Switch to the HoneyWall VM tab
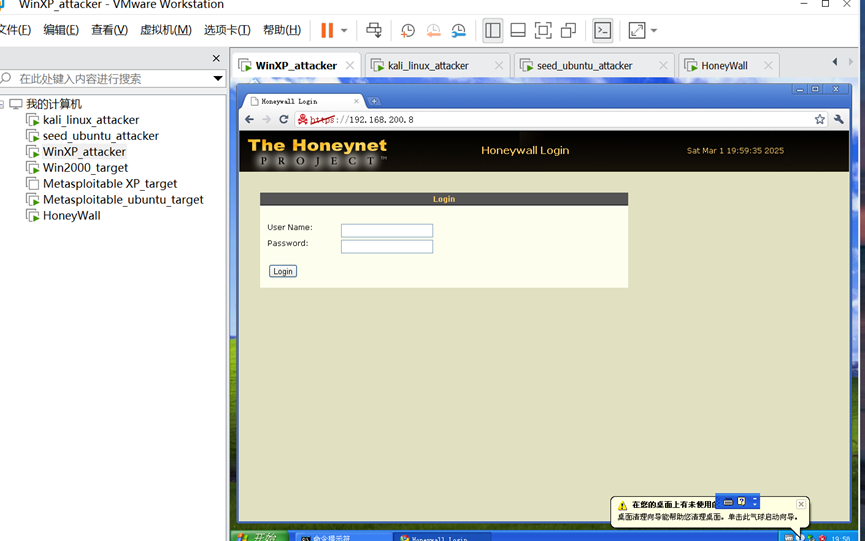 tap(724, 66)
